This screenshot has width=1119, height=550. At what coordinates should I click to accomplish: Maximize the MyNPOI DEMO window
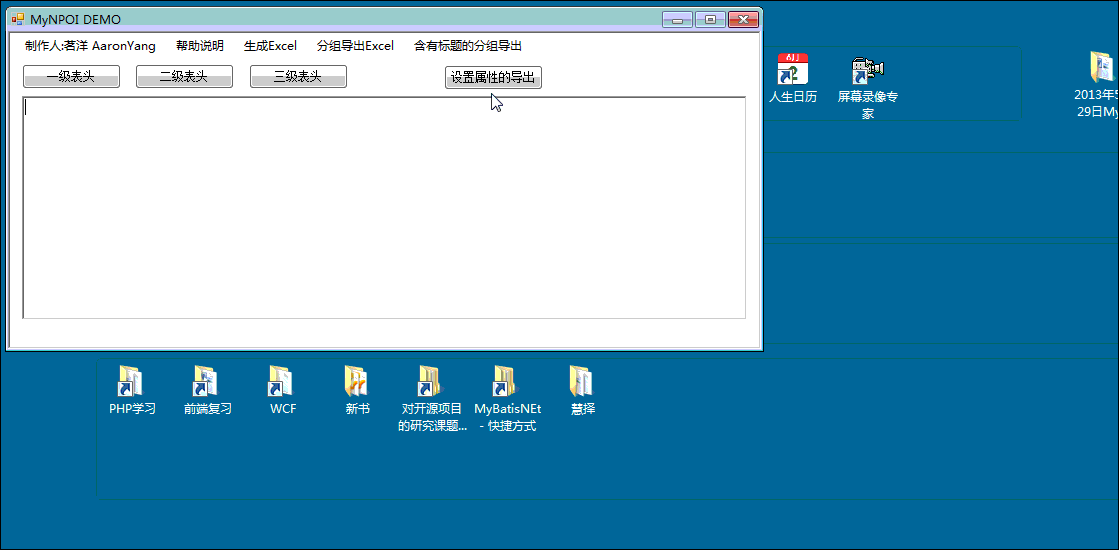710,19
